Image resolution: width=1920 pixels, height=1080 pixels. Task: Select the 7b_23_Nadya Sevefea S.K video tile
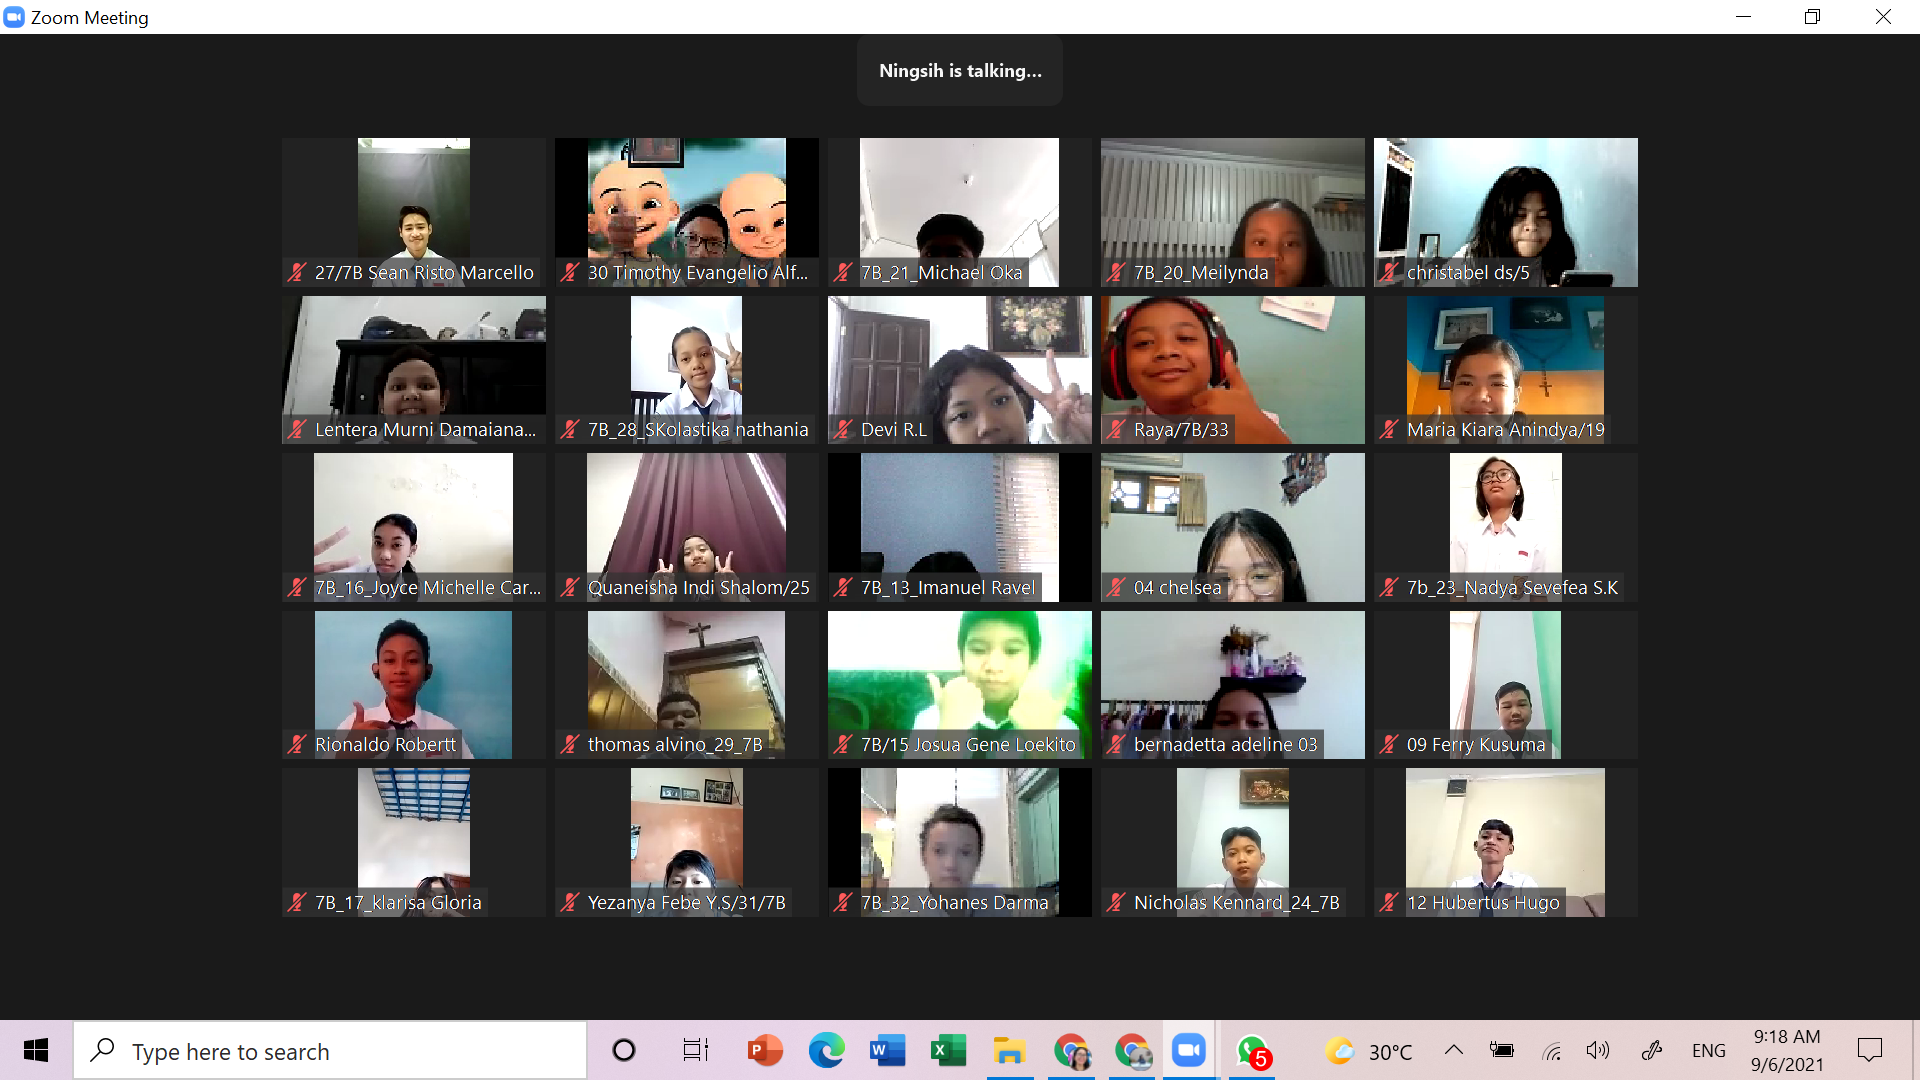[x=1506, y=527]
